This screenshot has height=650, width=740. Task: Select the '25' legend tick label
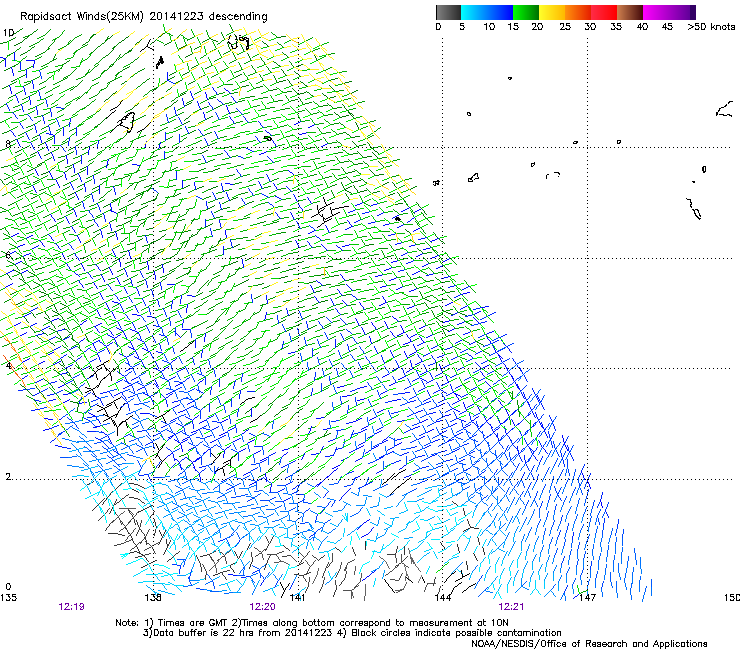pos(565,27)
